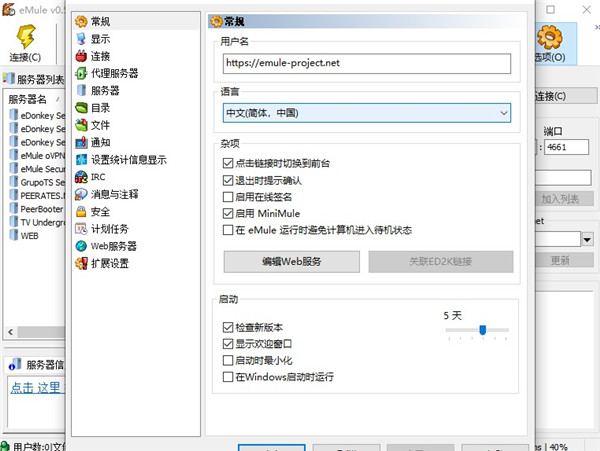Viewport: 600px width, 451px height.
Task: Click the Web服务器 globe icon
Action: tap(81, 246)
